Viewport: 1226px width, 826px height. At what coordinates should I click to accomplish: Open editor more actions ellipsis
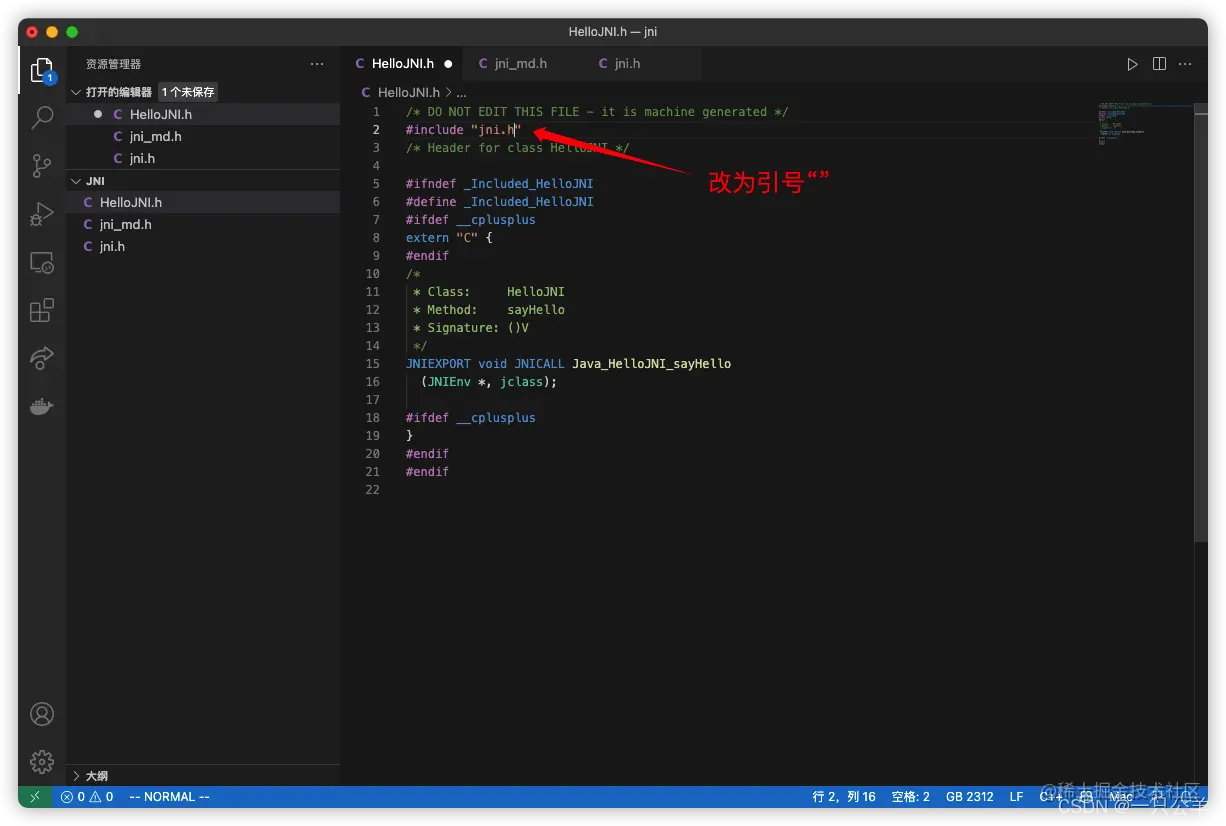1186,64
